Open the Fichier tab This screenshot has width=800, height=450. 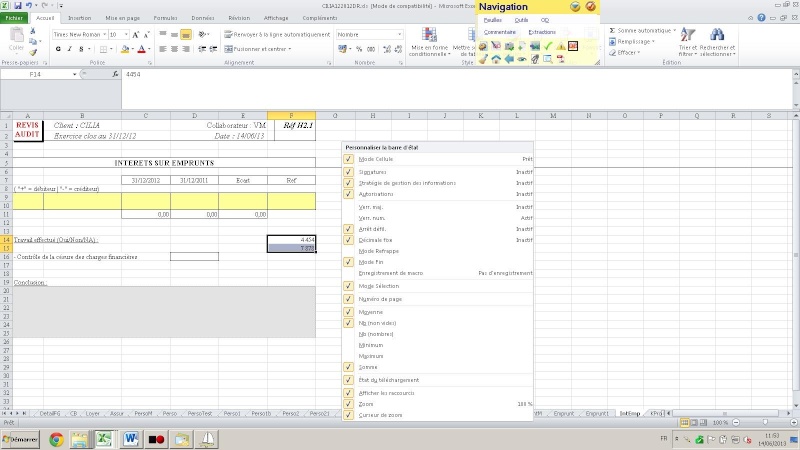pyautogui.click(x=14, y=18)
